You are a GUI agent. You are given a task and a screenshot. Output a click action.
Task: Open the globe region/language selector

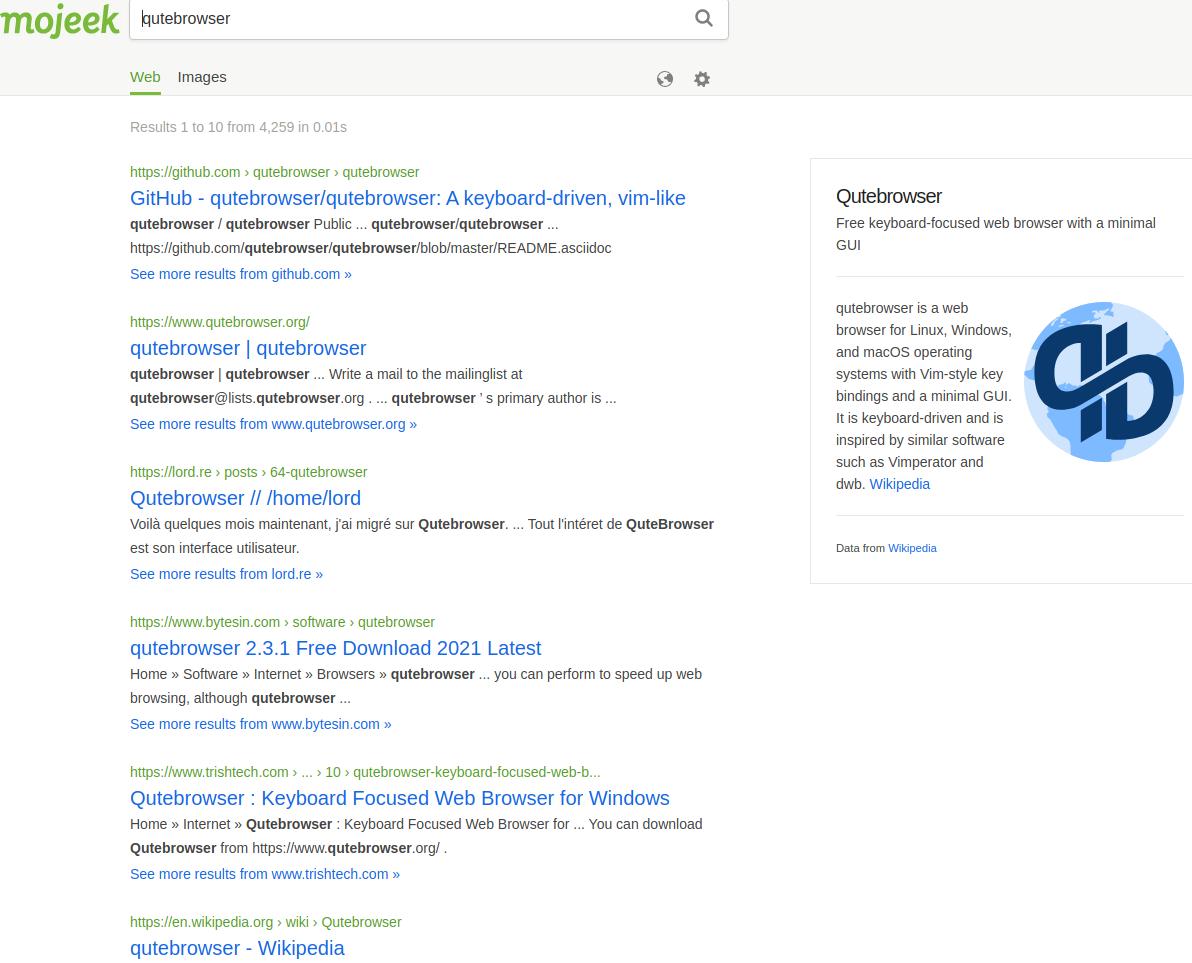665,79
